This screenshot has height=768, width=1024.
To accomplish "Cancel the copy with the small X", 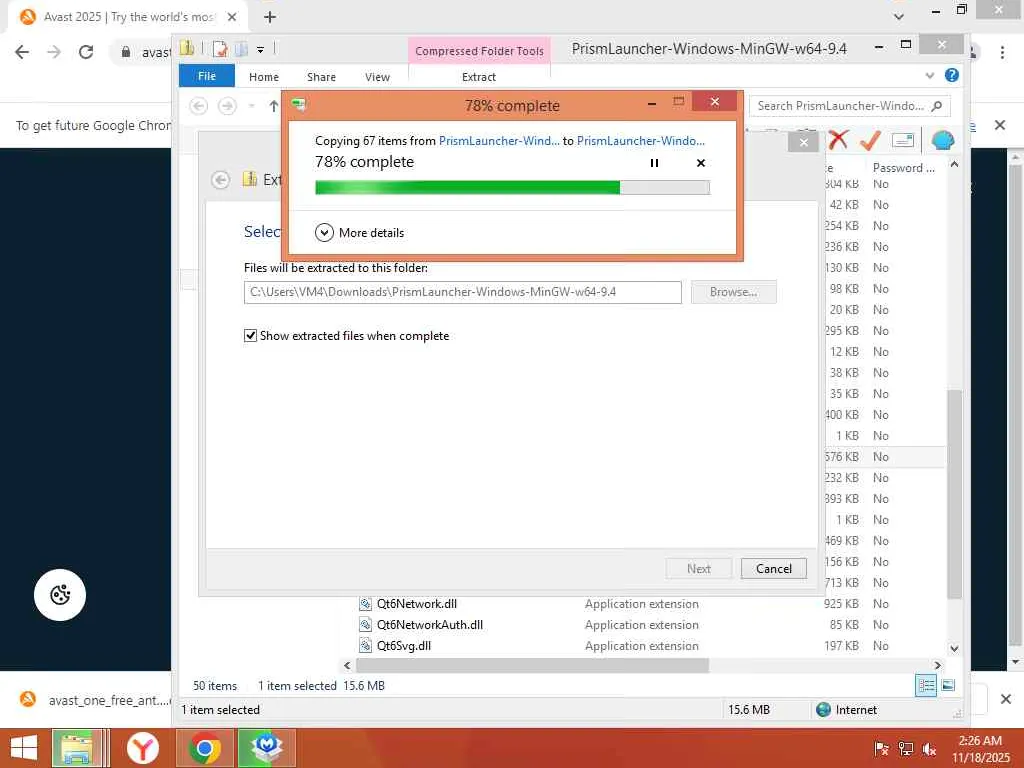I will pos(701,163).
